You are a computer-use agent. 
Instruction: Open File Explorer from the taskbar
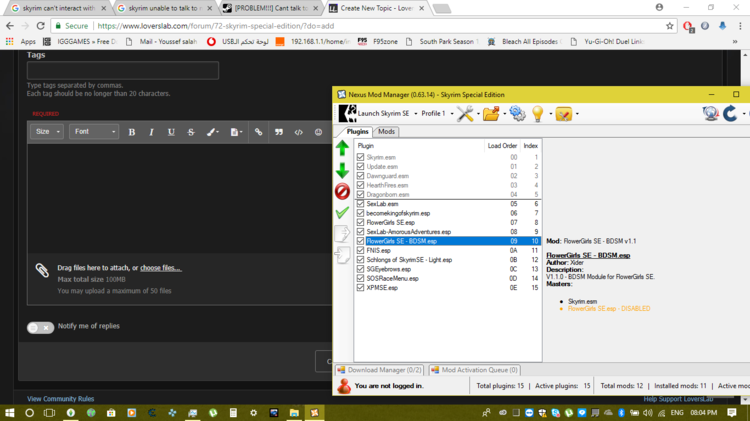tap(294, 412)
